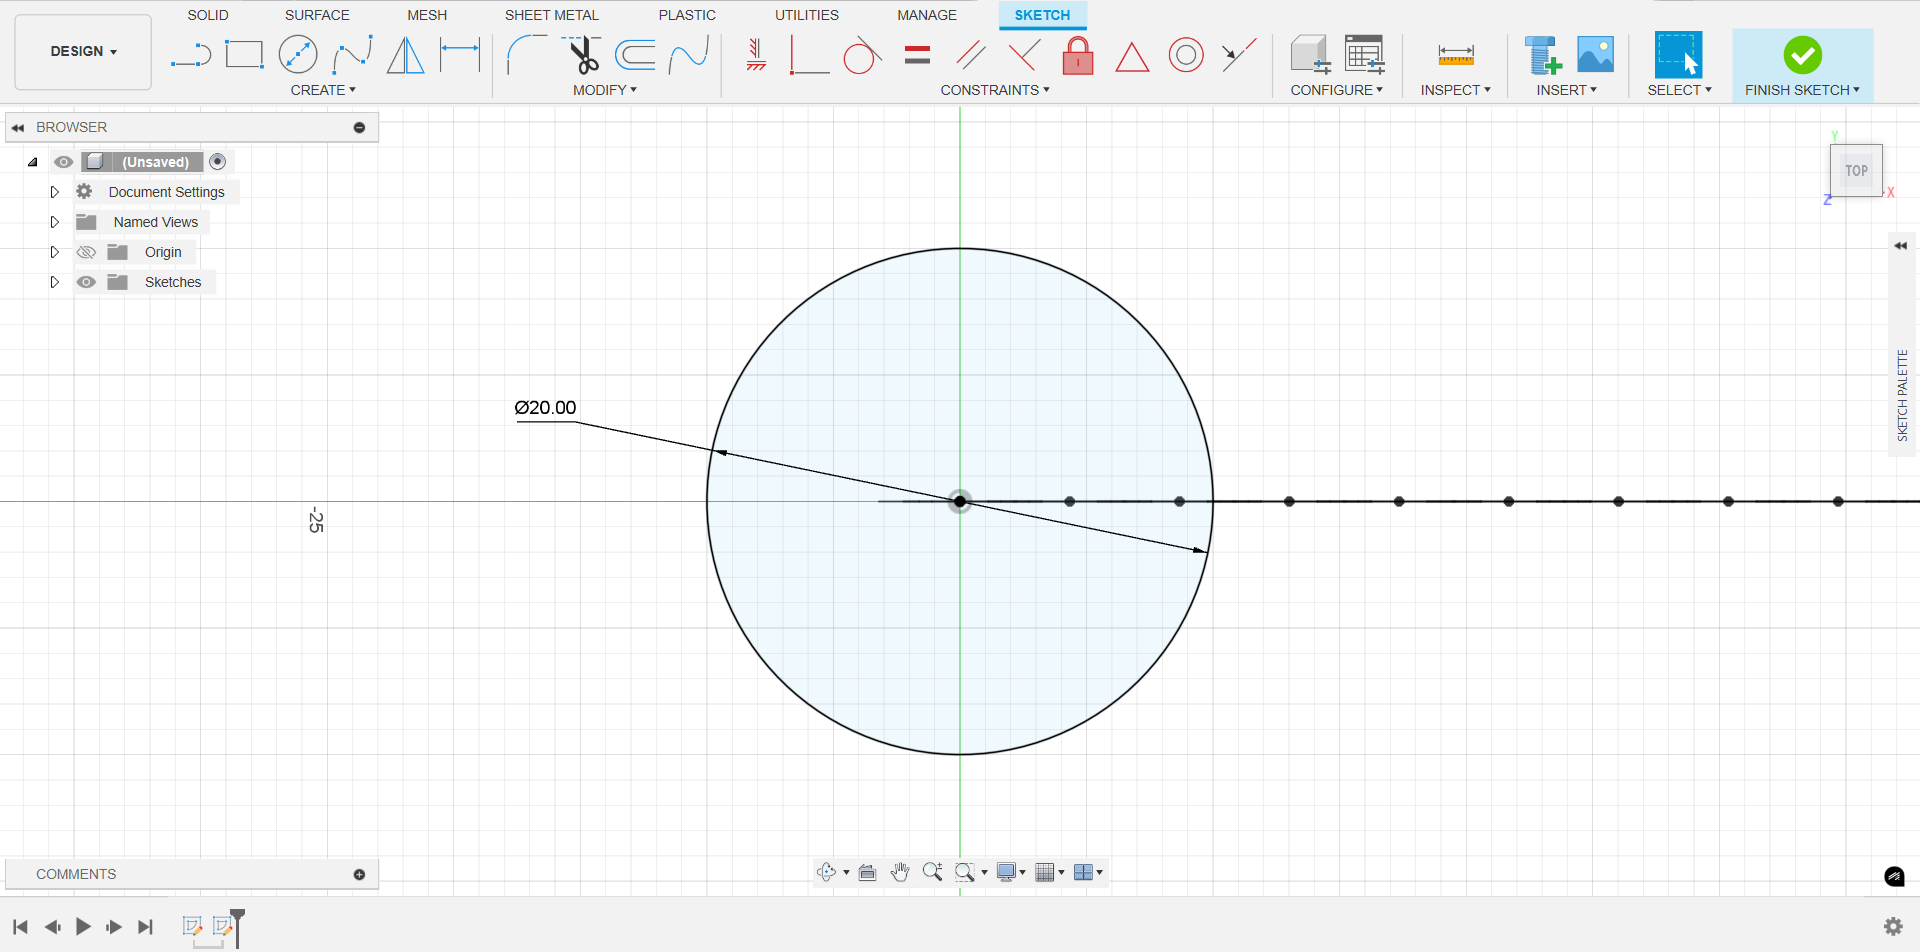1920x952 pixels.
Task: Play the design timeline
Action: (83, 926)
